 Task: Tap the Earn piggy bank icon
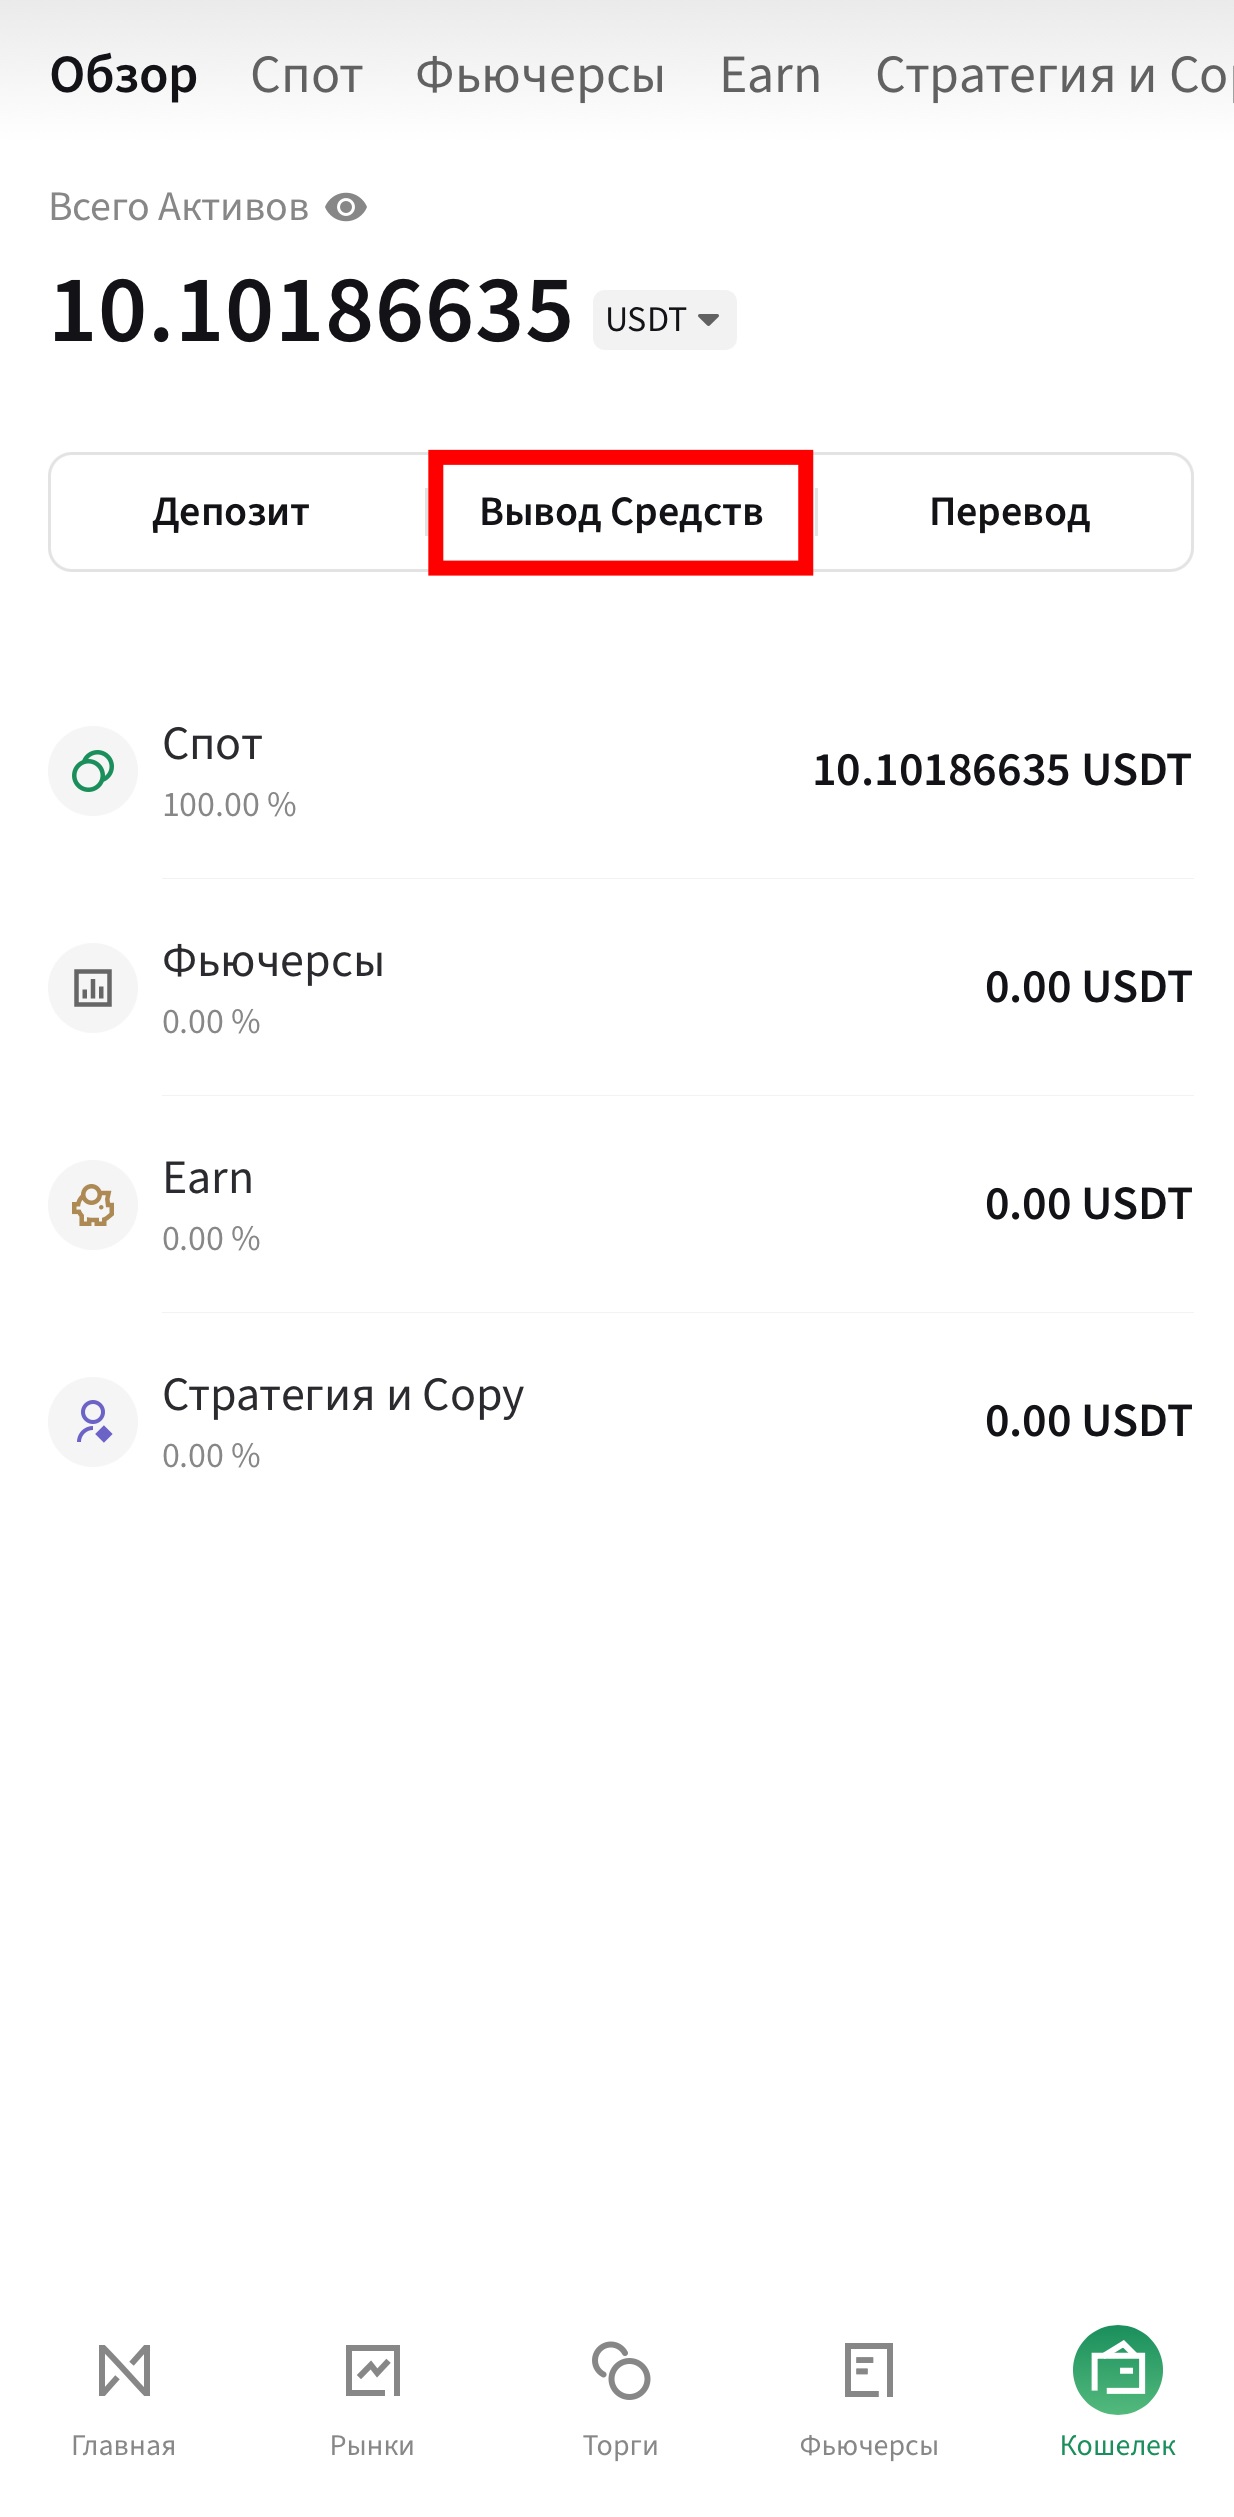[93, 1205]
